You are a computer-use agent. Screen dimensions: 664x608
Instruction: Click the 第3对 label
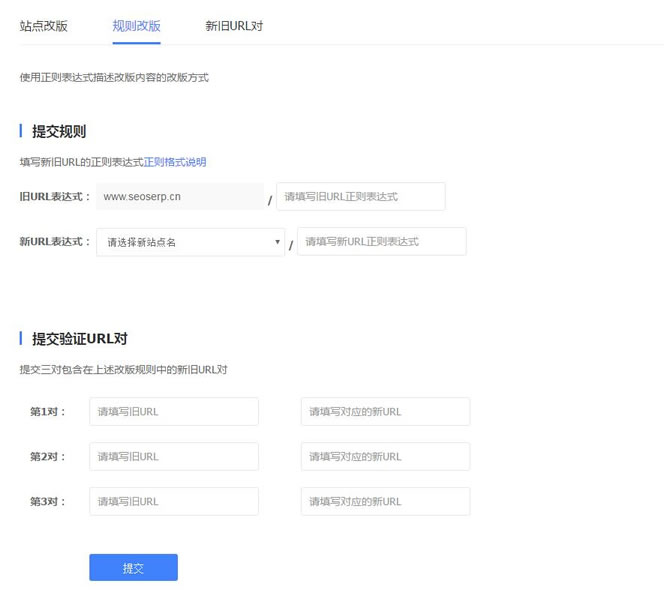(x=47, y=501)
